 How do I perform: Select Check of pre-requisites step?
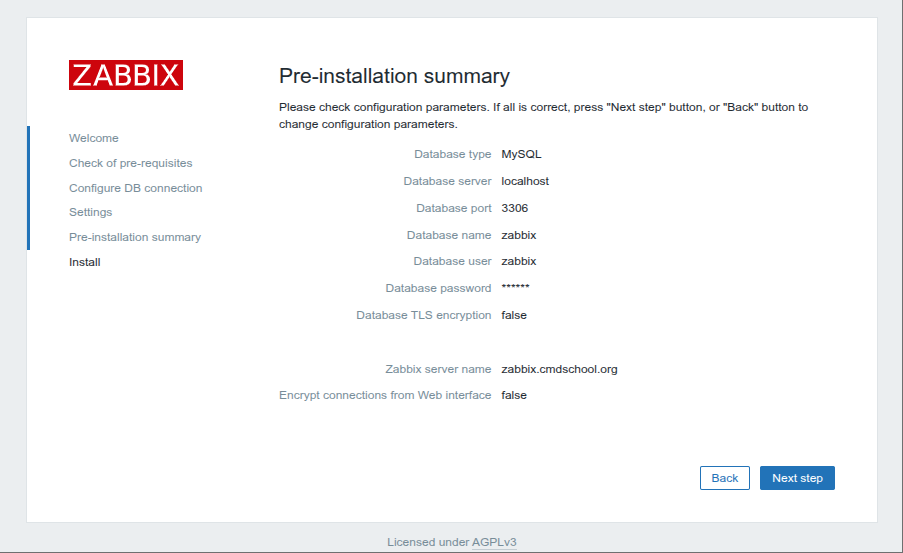[x=131, y=163]
